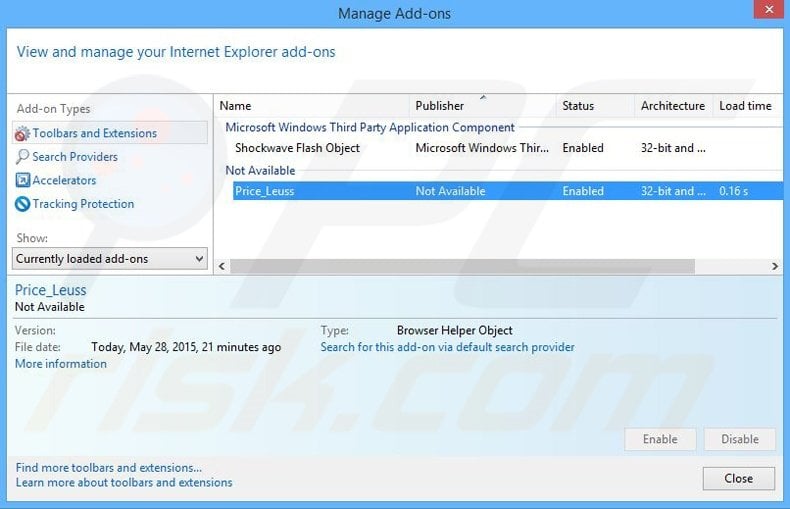Image resolution: width=790 pixels, height=509 pixels.
Task: Select the Price_Leuss add-on row
Action: (508, 191)
